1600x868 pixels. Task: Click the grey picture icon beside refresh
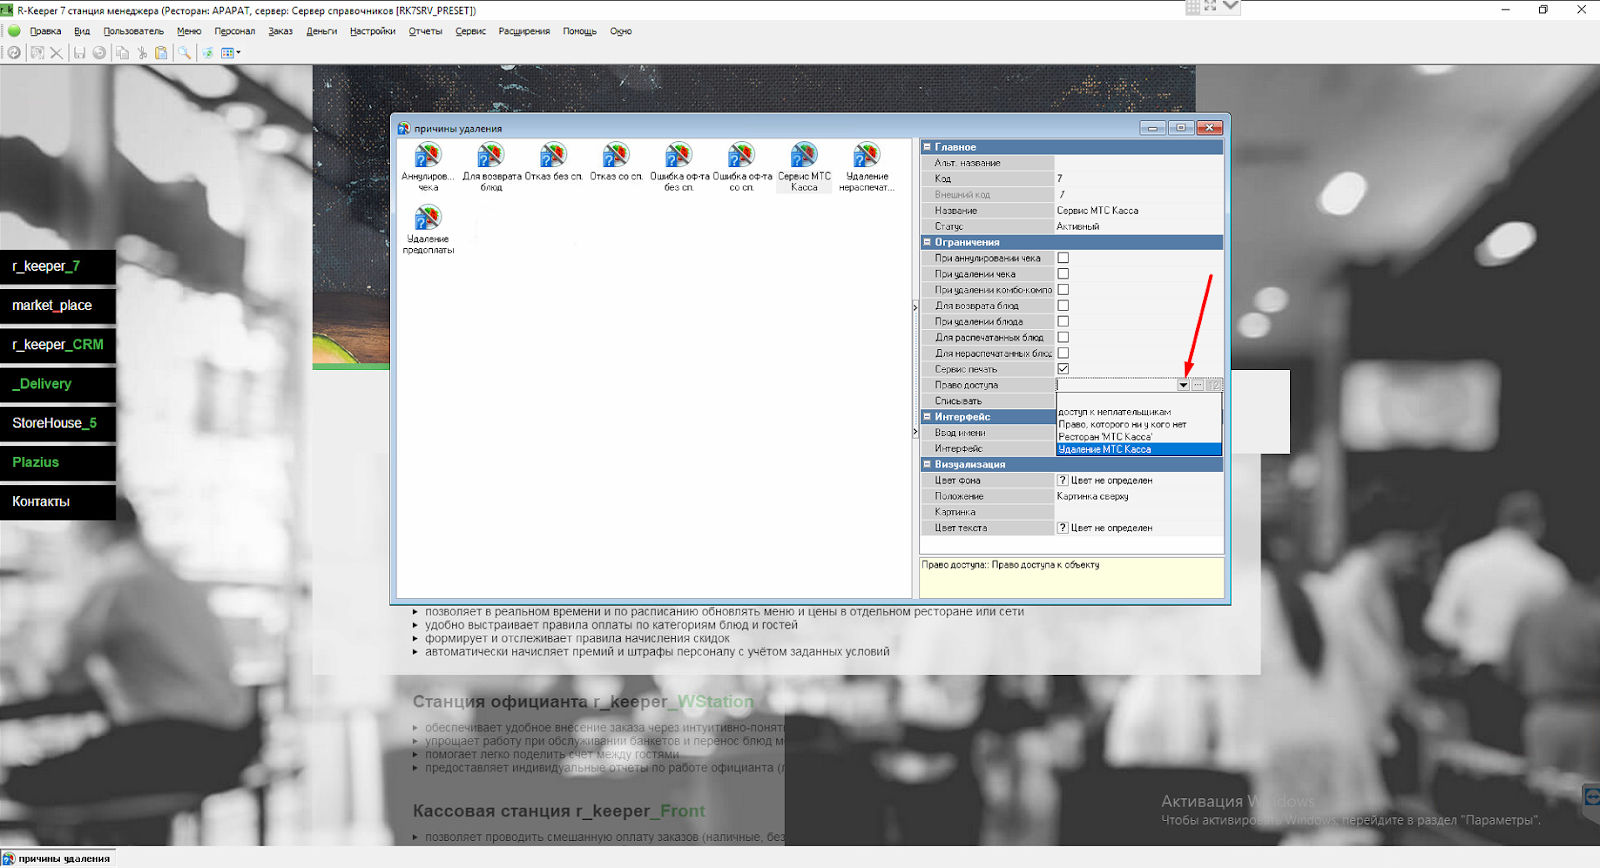(x=37, y=53)
